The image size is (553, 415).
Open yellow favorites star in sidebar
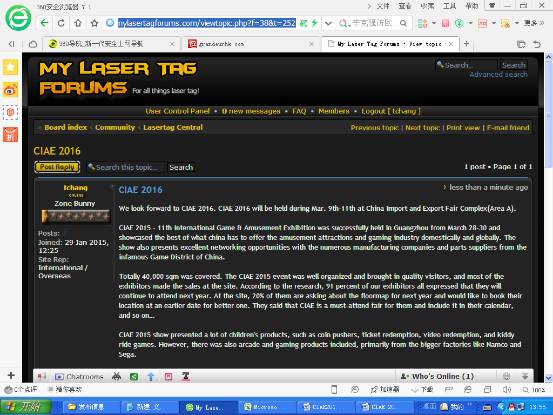tap(10, 67)
